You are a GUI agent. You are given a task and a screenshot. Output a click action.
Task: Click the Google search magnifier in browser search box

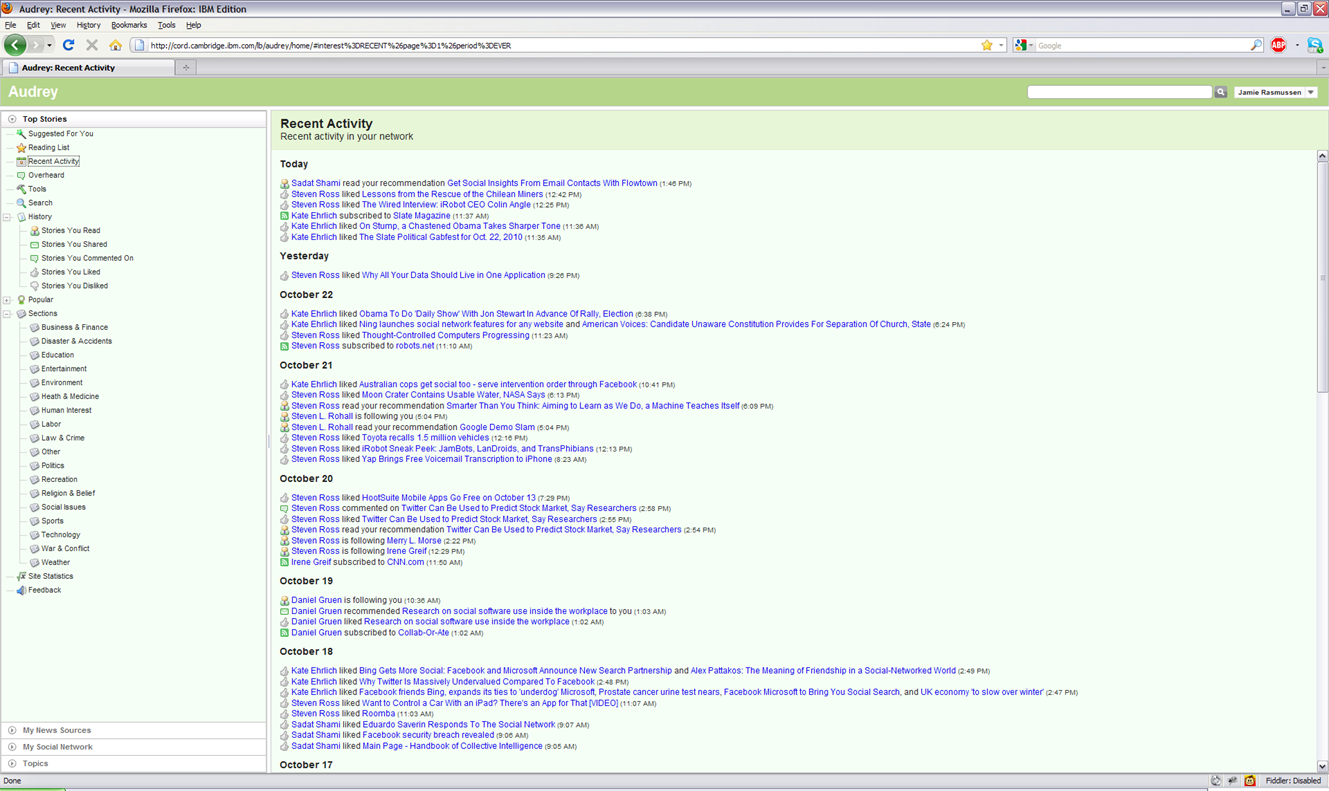(x=1256, y=45)
